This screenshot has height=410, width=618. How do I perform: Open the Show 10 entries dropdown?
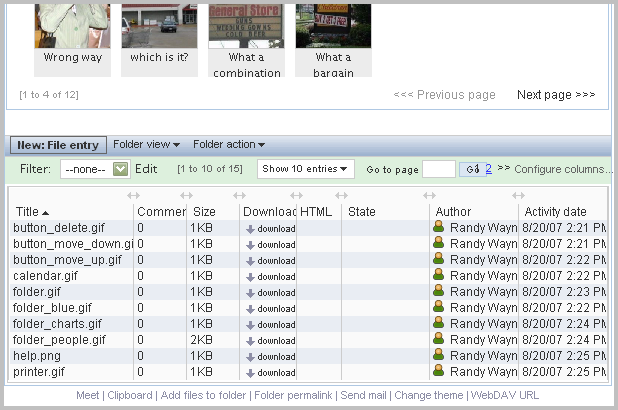click(x=305, y=169)
